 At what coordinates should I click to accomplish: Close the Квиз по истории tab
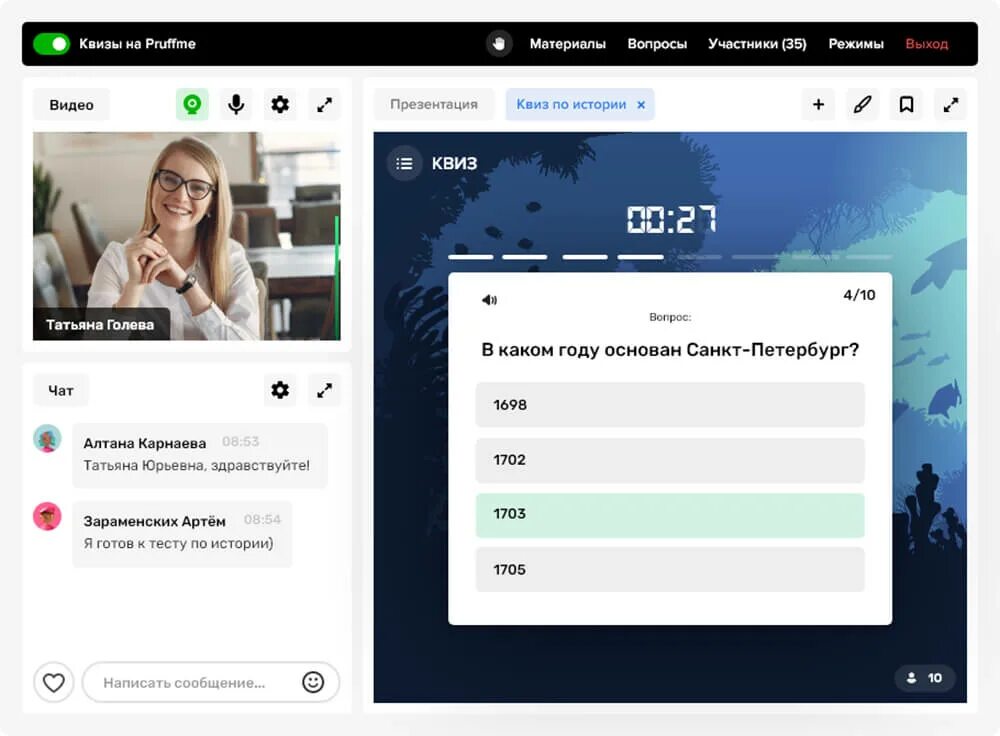click(641, 105)
